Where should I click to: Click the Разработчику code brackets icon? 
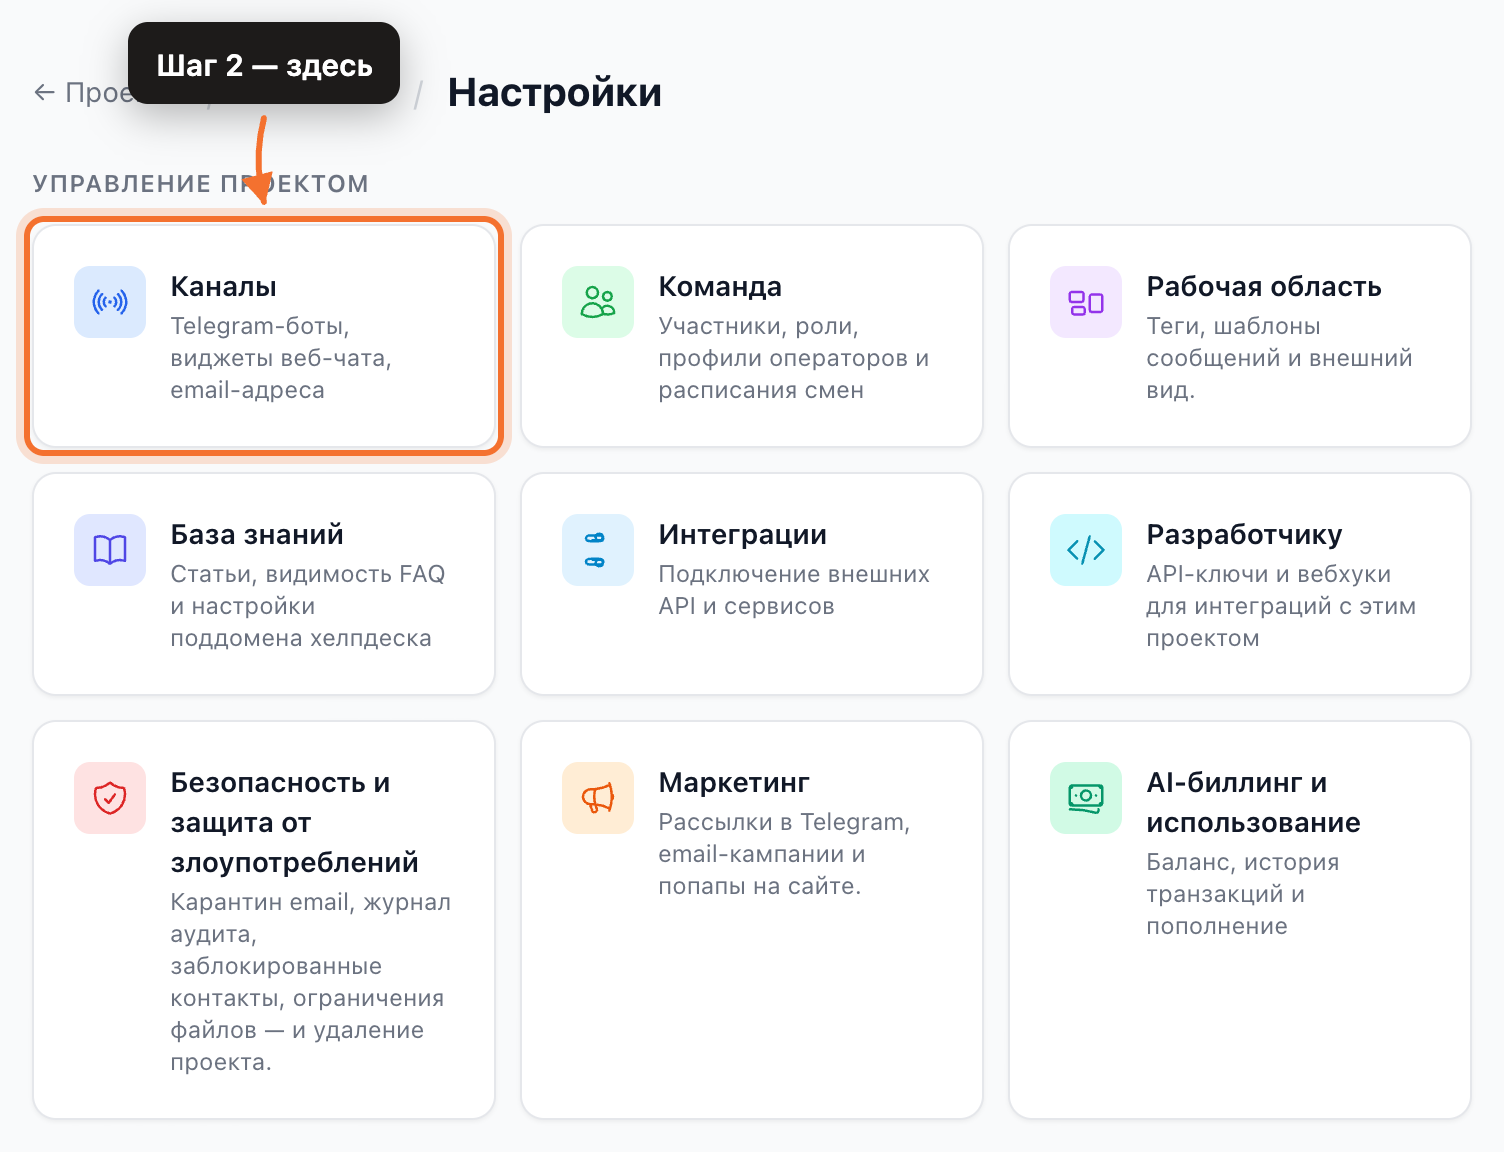click(x=1086, y=550)
